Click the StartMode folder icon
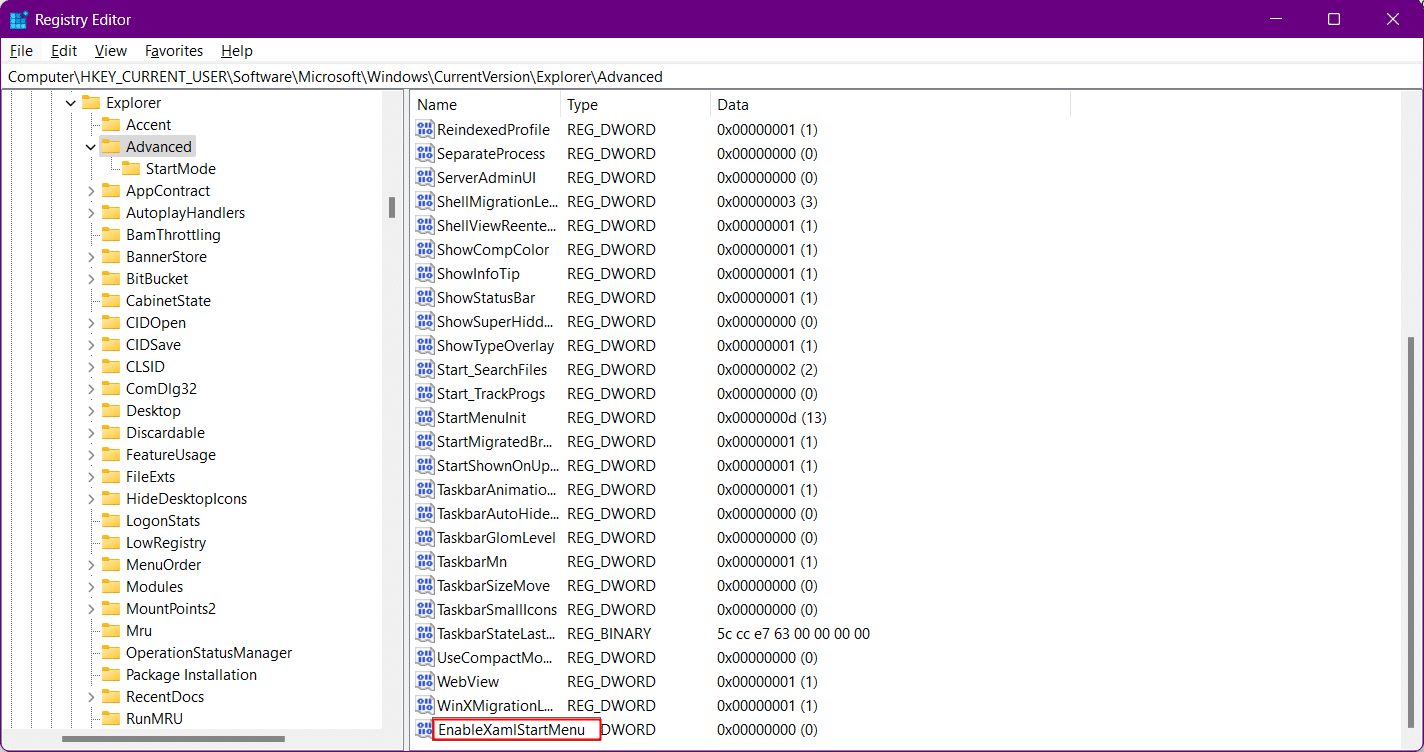The width and height of the screenshot is (1424, 752). click(x=130, y=169)
